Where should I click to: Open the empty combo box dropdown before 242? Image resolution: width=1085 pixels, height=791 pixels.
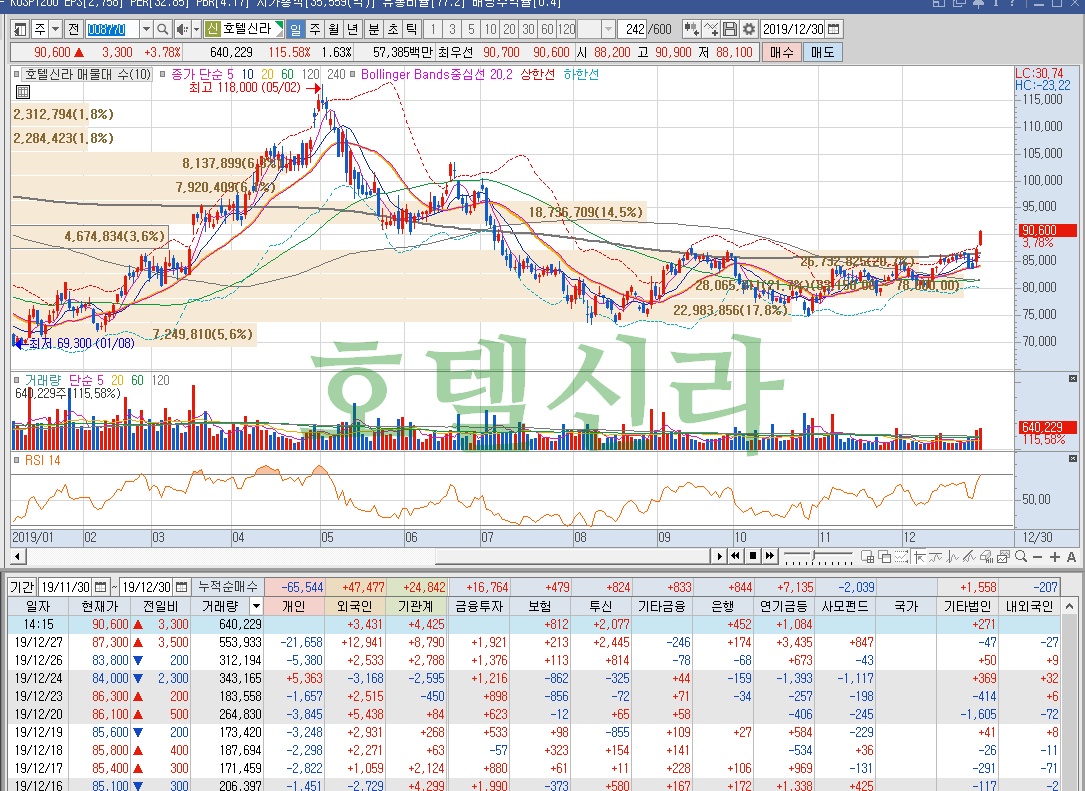[608, 29]
